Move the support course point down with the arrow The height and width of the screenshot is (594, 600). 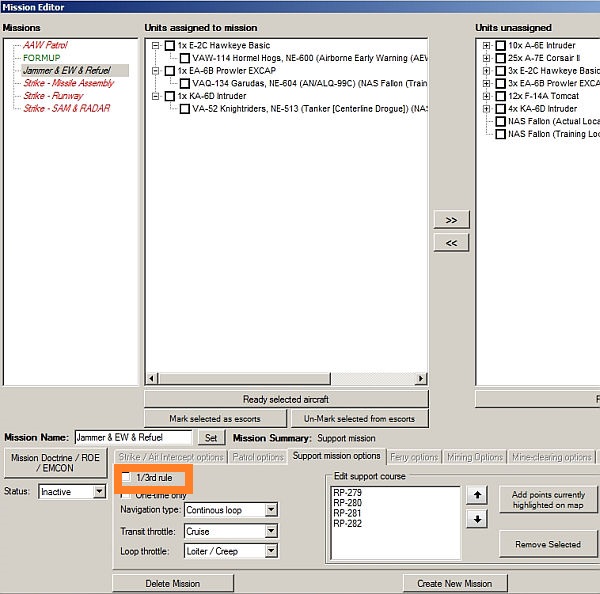point(477,519)
